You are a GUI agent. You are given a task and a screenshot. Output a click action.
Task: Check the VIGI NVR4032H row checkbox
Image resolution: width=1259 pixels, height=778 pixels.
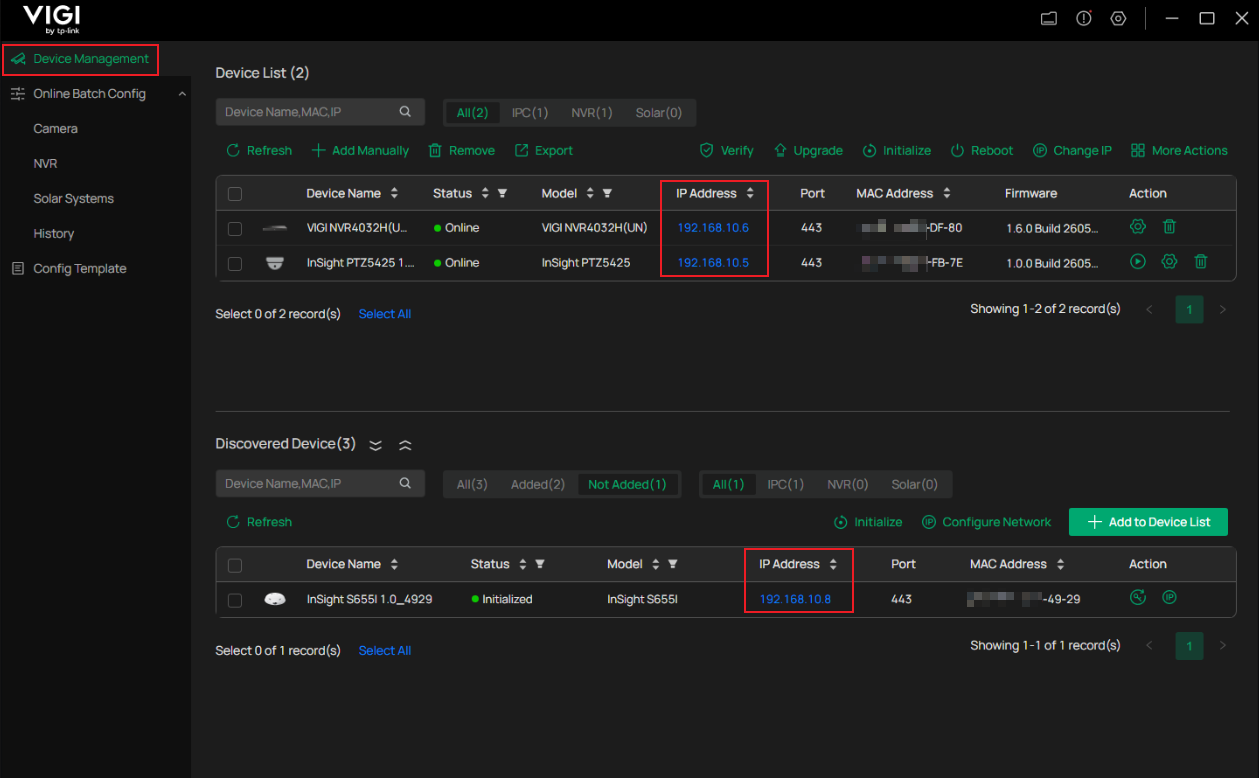pyautogui.click(x=235, y=228)
